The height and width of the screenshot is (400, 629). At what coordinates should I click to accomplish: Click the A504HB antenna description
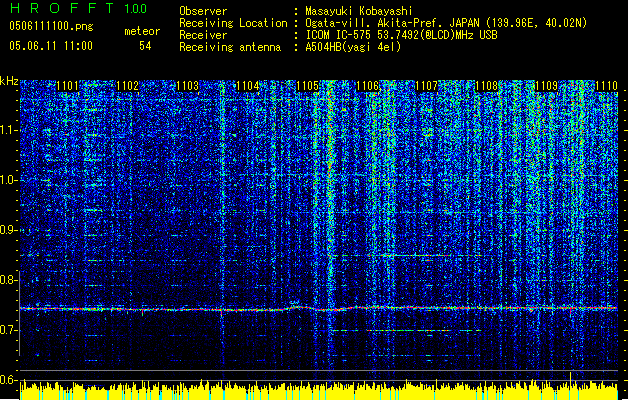pos(353,47)
